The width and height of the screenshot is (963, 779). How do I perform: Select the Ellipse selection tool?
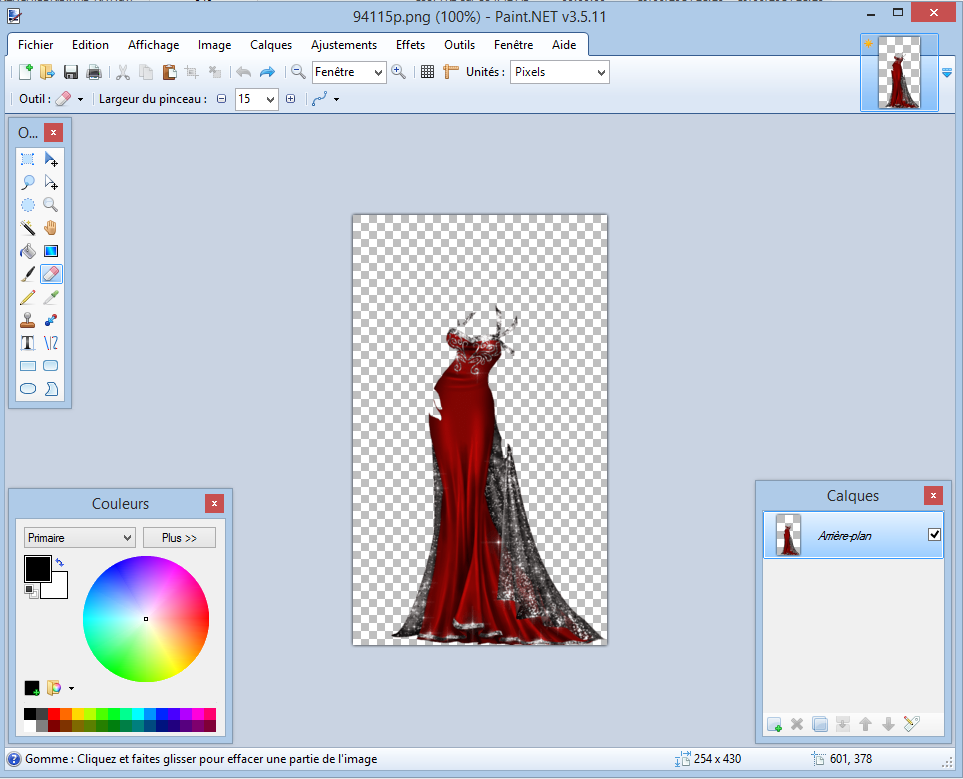pos(28,204)
